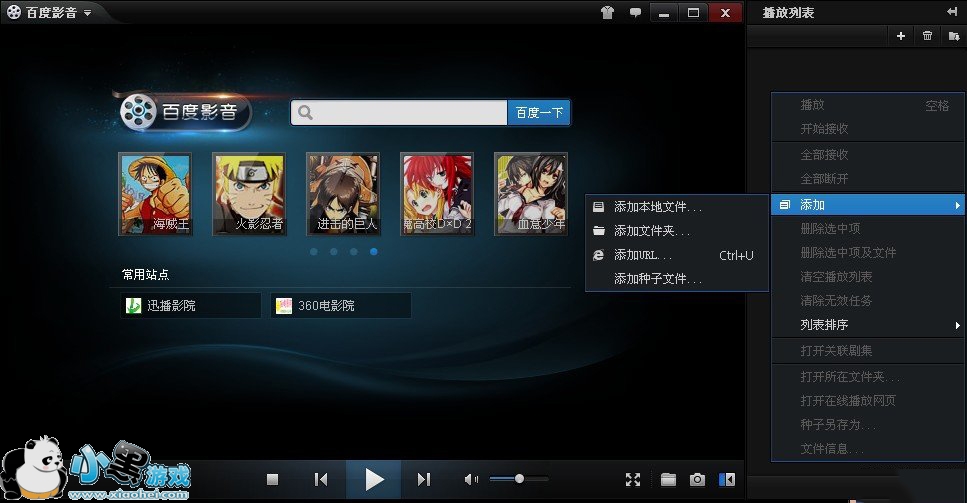Mute audio with the speaker icon

coord(471,479)
